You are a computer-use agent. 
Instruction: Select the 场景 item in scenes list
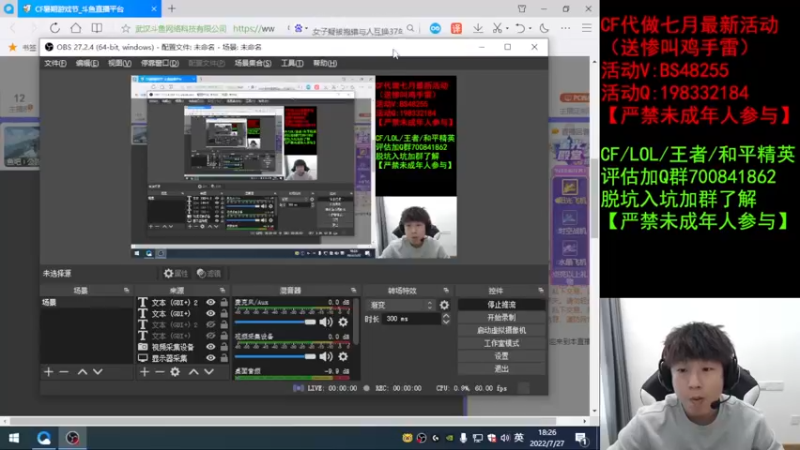click(87, 303)
